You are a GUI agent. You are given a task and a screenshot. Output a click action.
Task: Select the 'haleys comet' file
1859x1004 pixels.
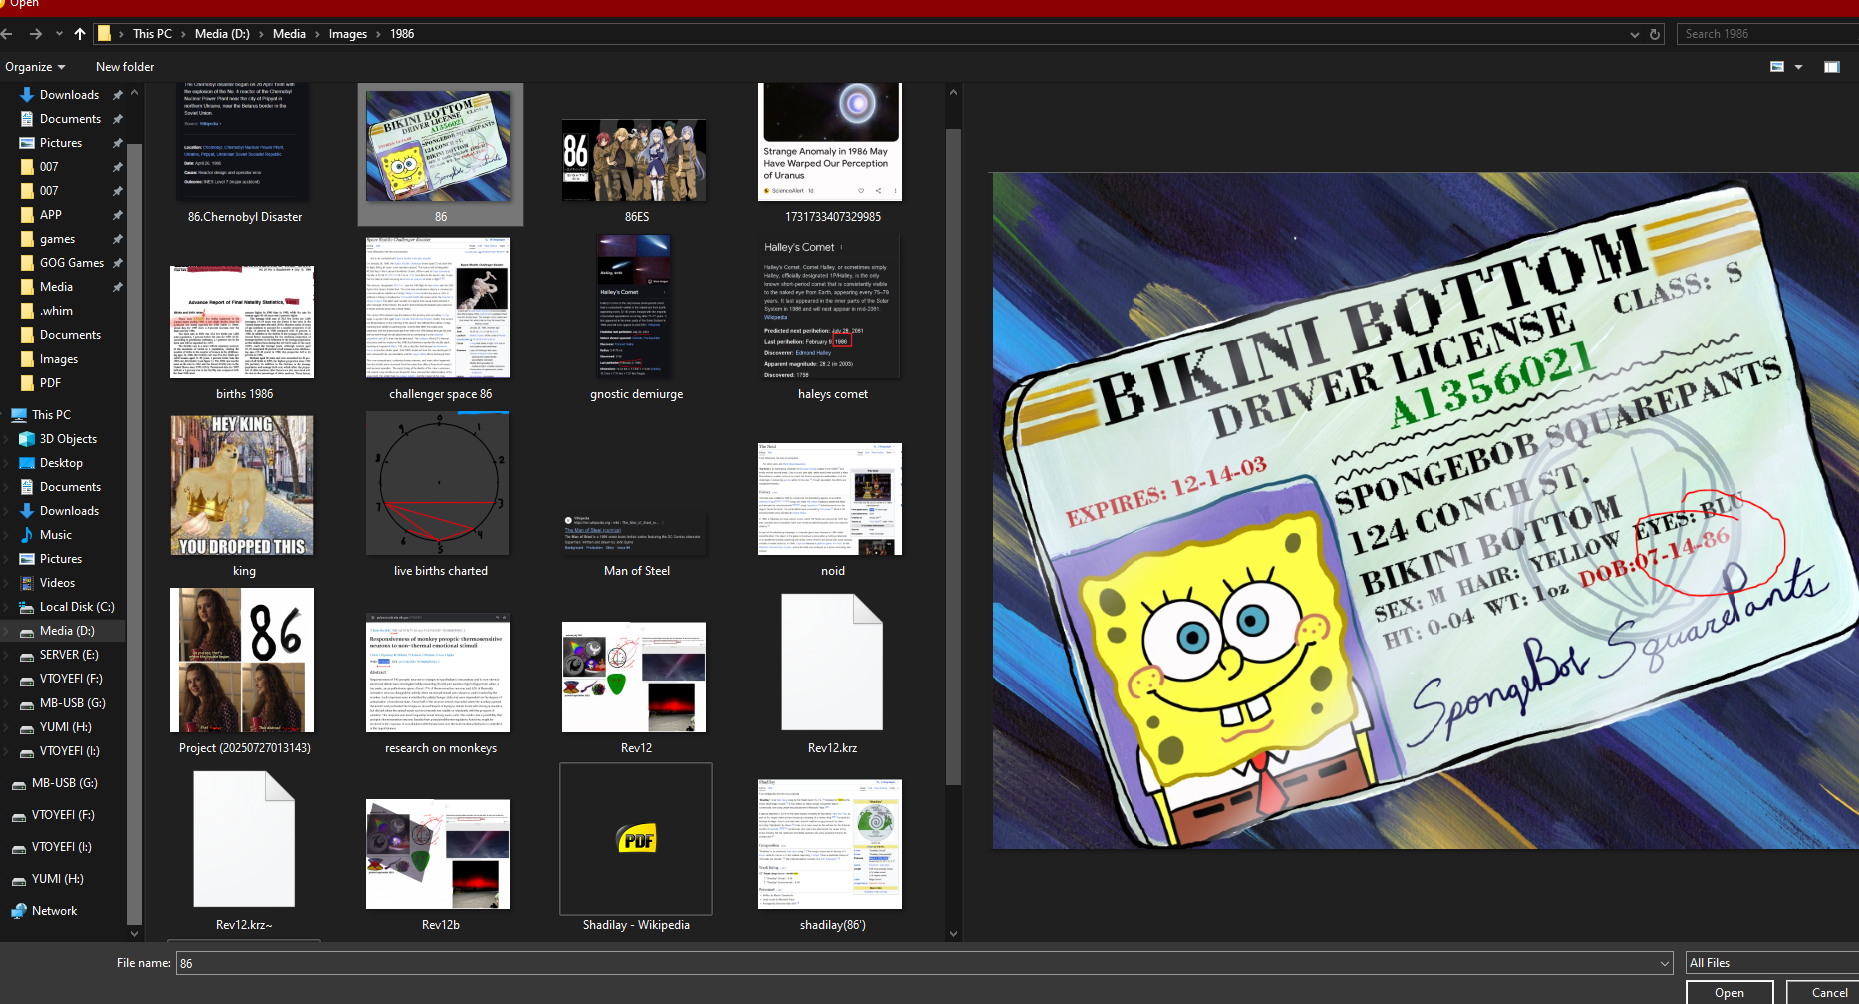pos(833,319)
